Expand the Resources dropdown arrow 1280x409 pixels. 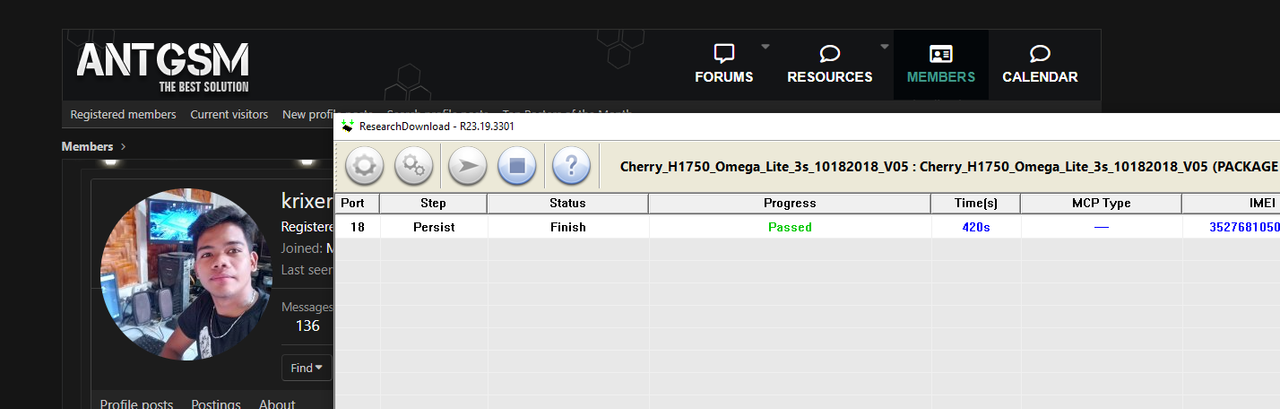(x=884, y=46)
